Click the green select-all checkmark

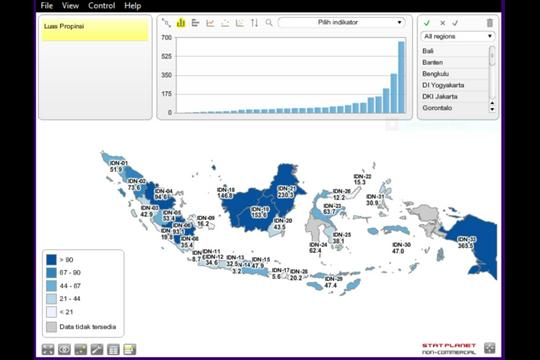click(427, 23)
